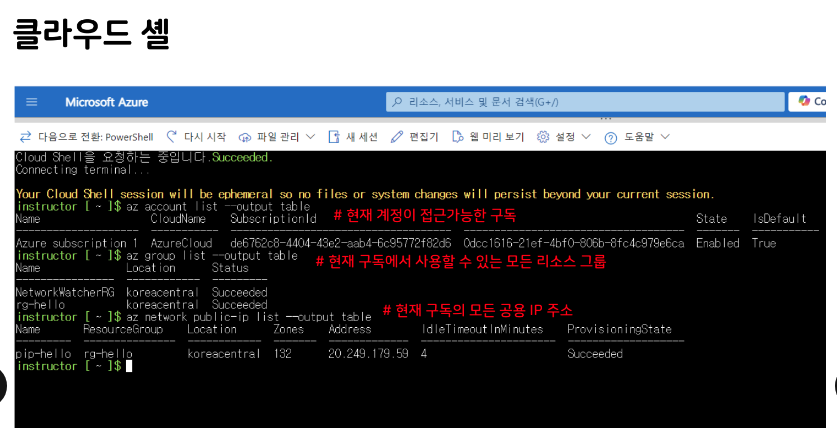Click the settings gear icon
The height and width of the screenshot is (444, 837).
click(543, 137)
